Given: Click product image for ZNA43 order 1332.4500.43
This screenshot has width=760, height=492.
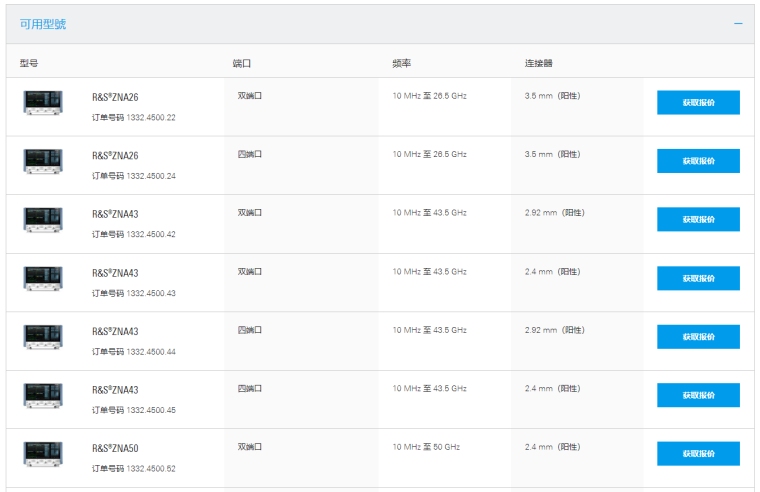Looking at the screenshot, I should point(43,278).
